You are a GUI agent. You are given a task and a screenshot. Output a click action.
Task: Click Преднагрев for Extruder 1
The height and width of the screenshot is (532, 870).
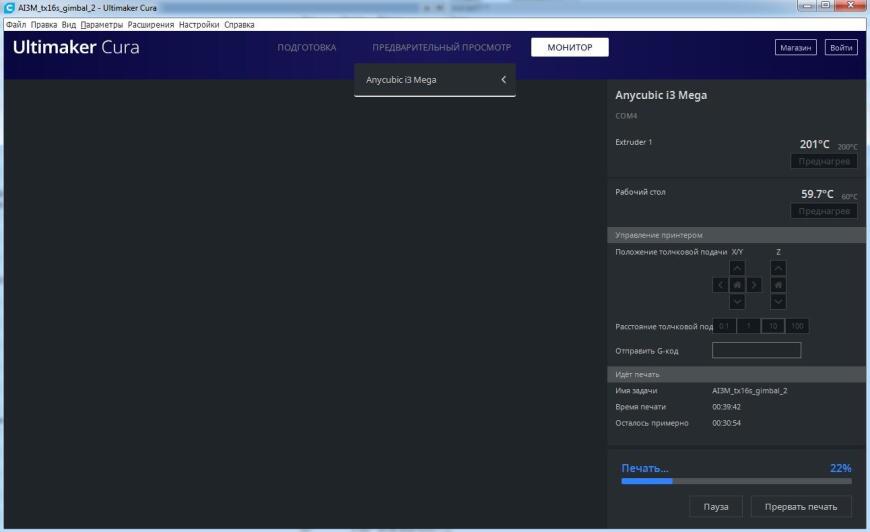click(824, 161)
